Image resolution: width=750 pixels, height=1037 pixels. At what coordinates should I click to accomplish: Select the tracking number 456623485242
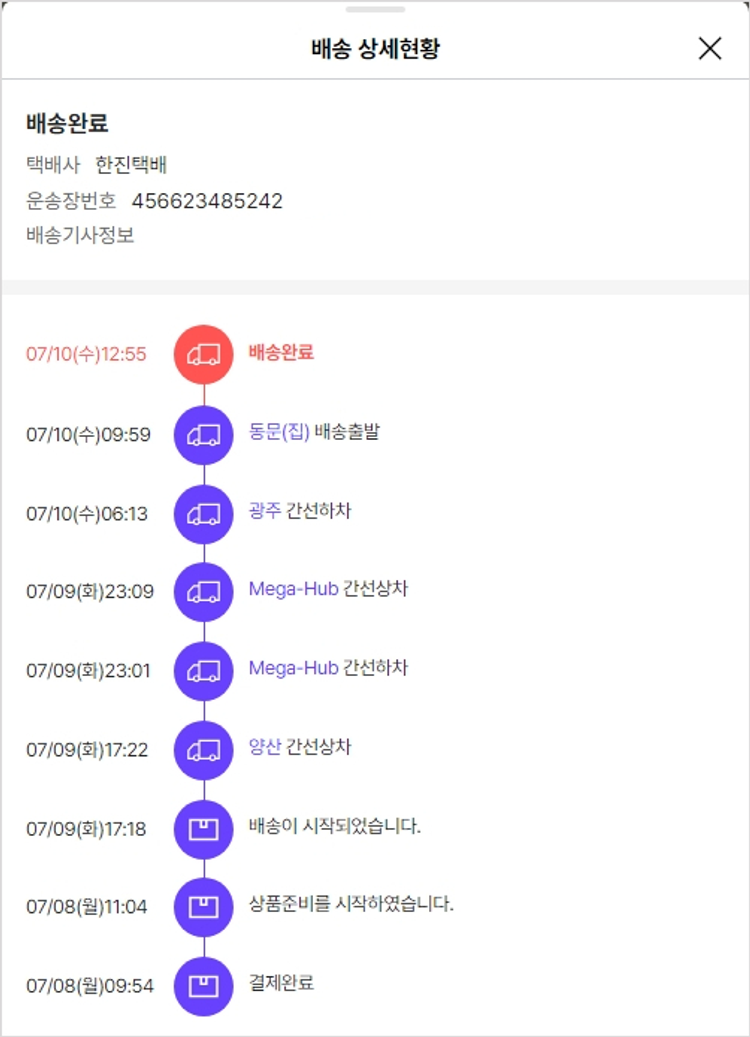pyautogui.click(x=207, y=201)
